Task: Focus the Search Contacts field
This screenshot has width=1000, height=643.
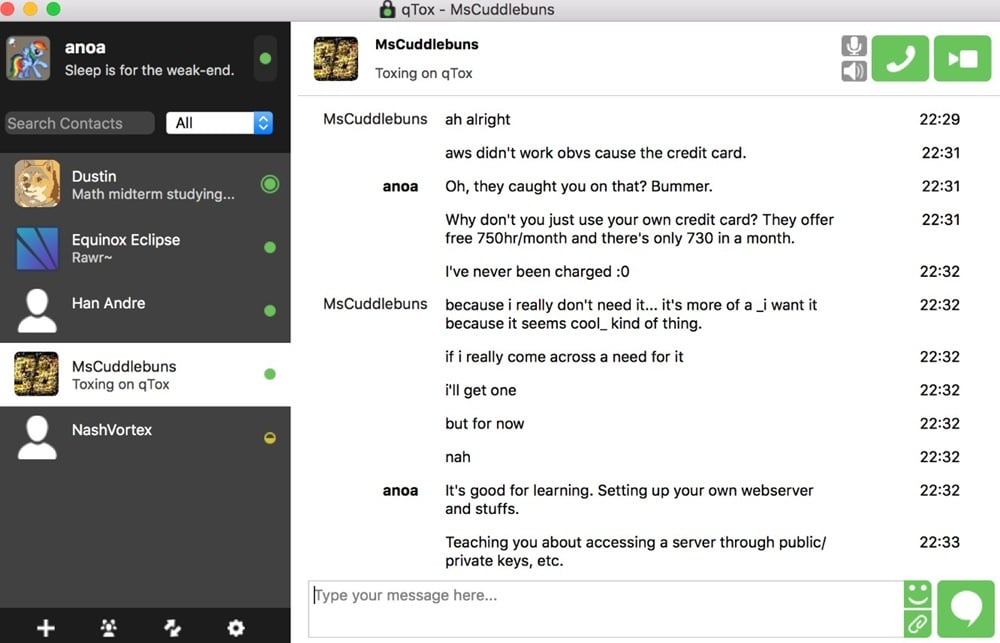Action: coord(79,123)
